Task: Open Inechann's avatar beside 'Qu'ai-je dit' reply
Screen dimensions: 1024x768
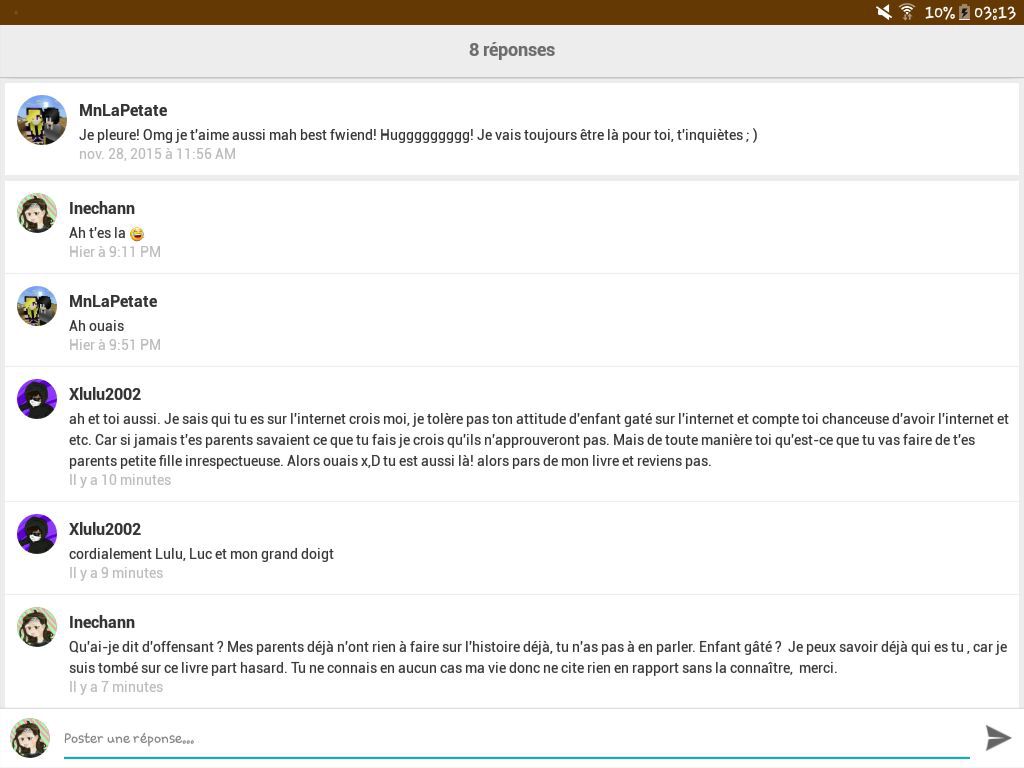Action: click(37, 627)
